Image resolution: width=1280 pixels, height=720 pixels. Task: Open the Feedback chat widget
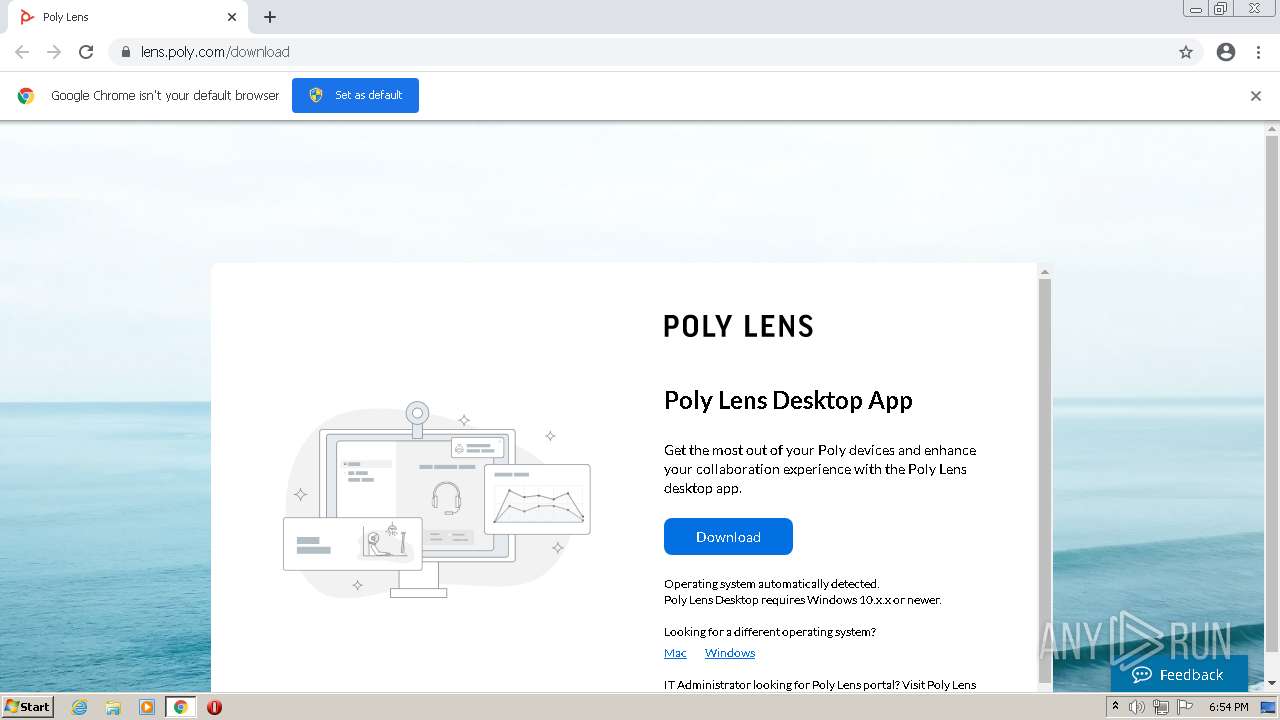[1179, 674]
